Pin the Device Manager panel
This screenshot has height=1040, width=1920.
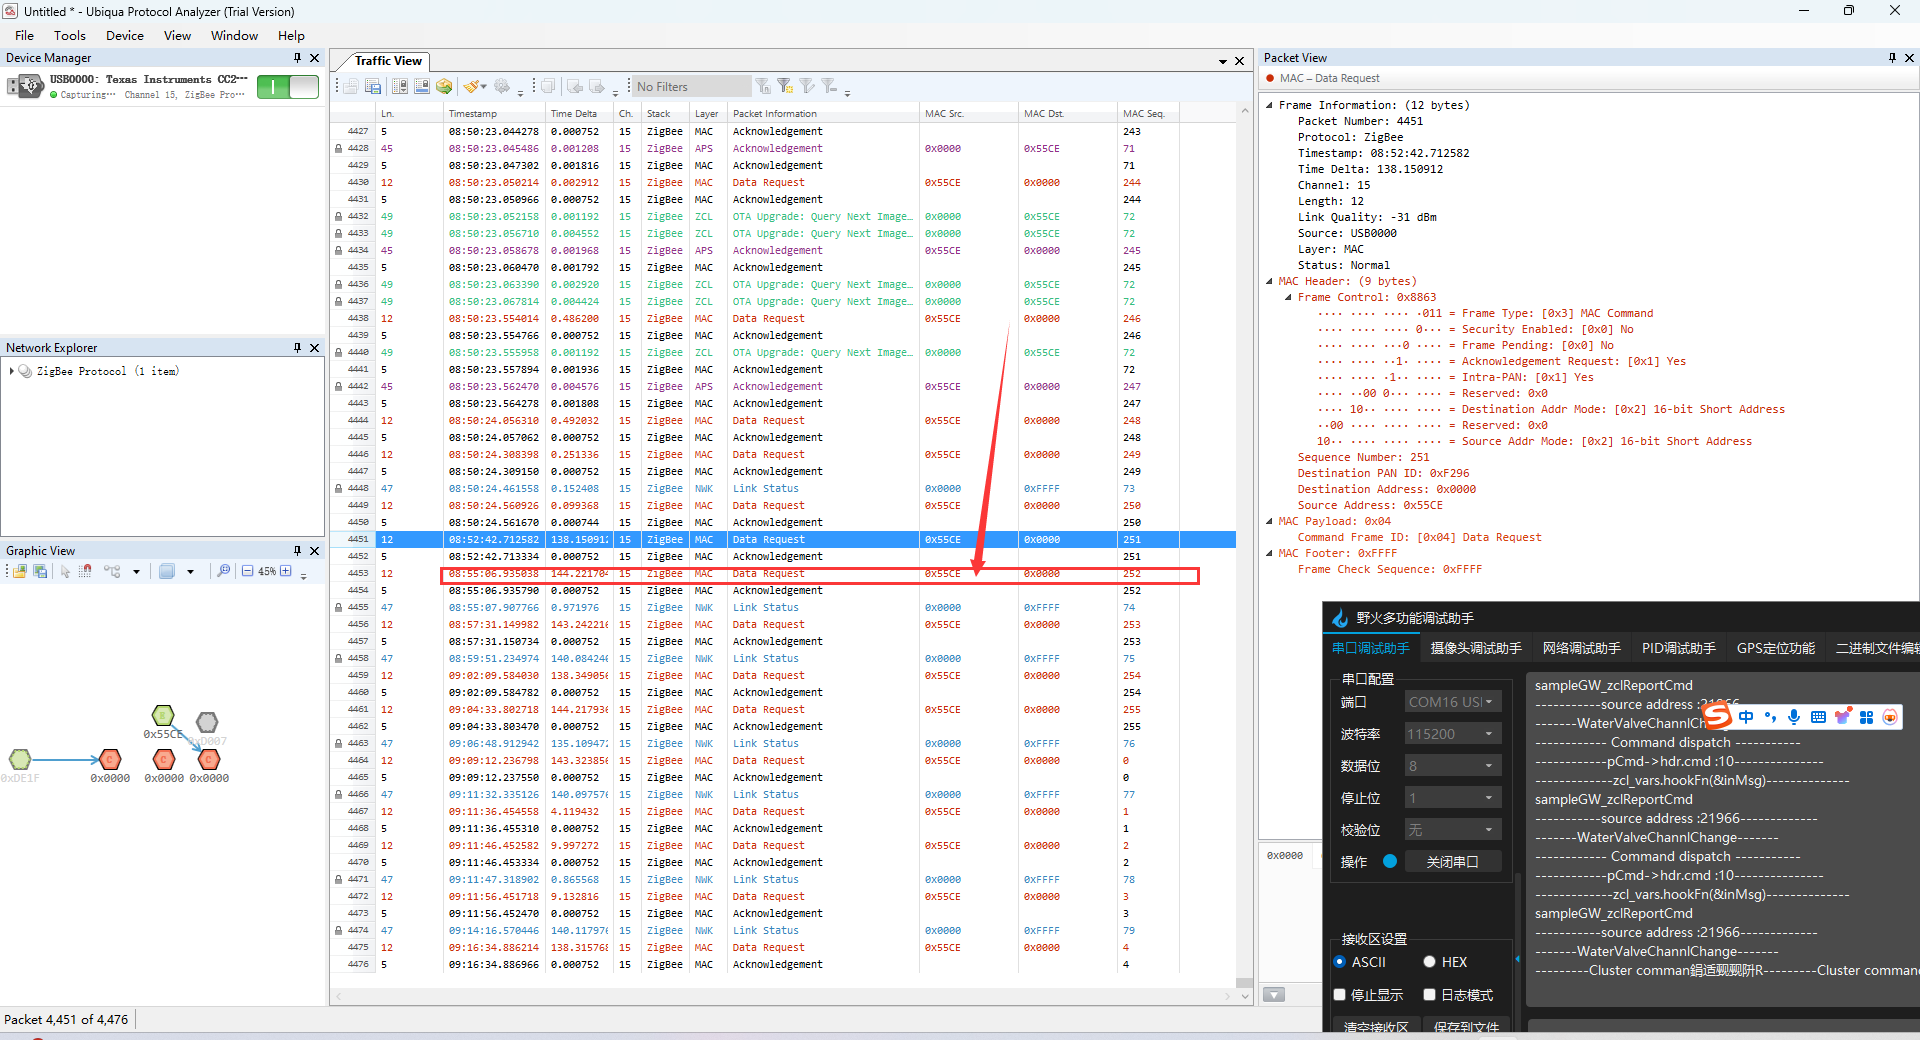click(x=297, y=58)
